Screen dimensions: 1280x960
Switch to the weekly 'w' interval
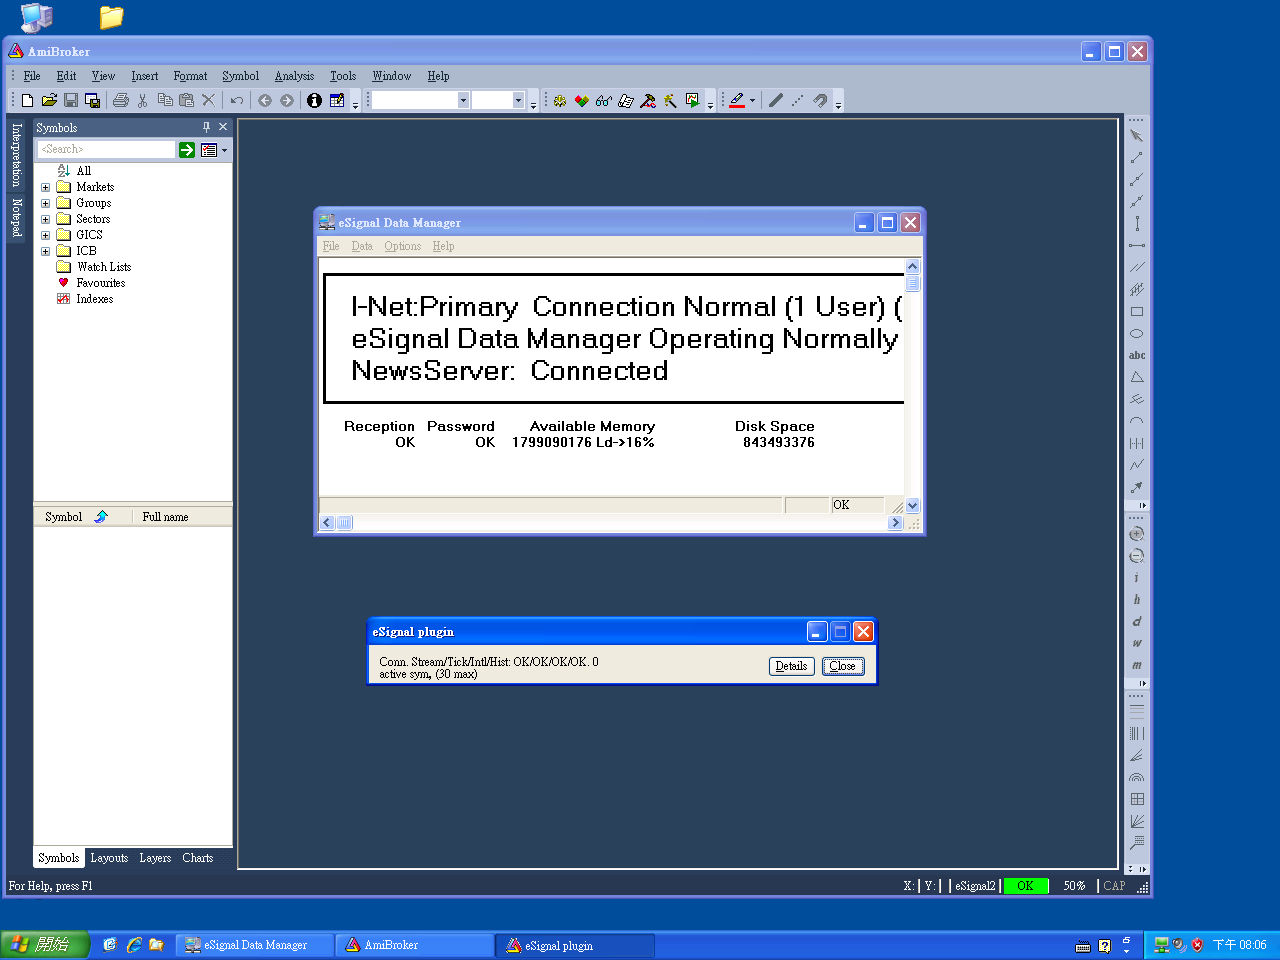(x=1137, y=644)
